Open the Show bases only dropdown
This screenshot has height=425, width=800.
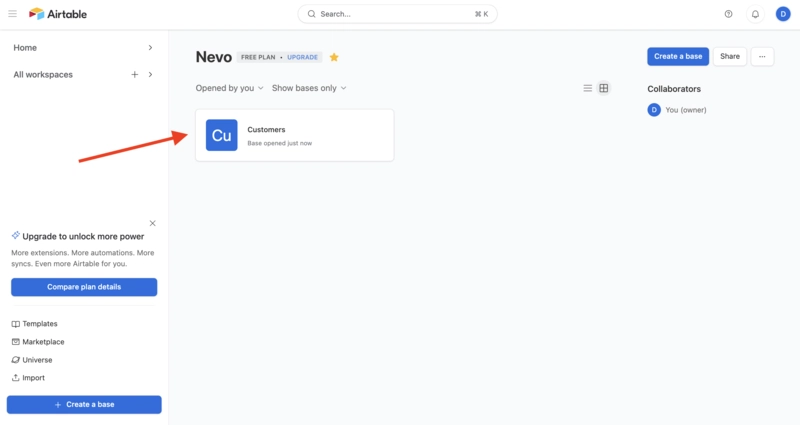(x=309, y=88)
